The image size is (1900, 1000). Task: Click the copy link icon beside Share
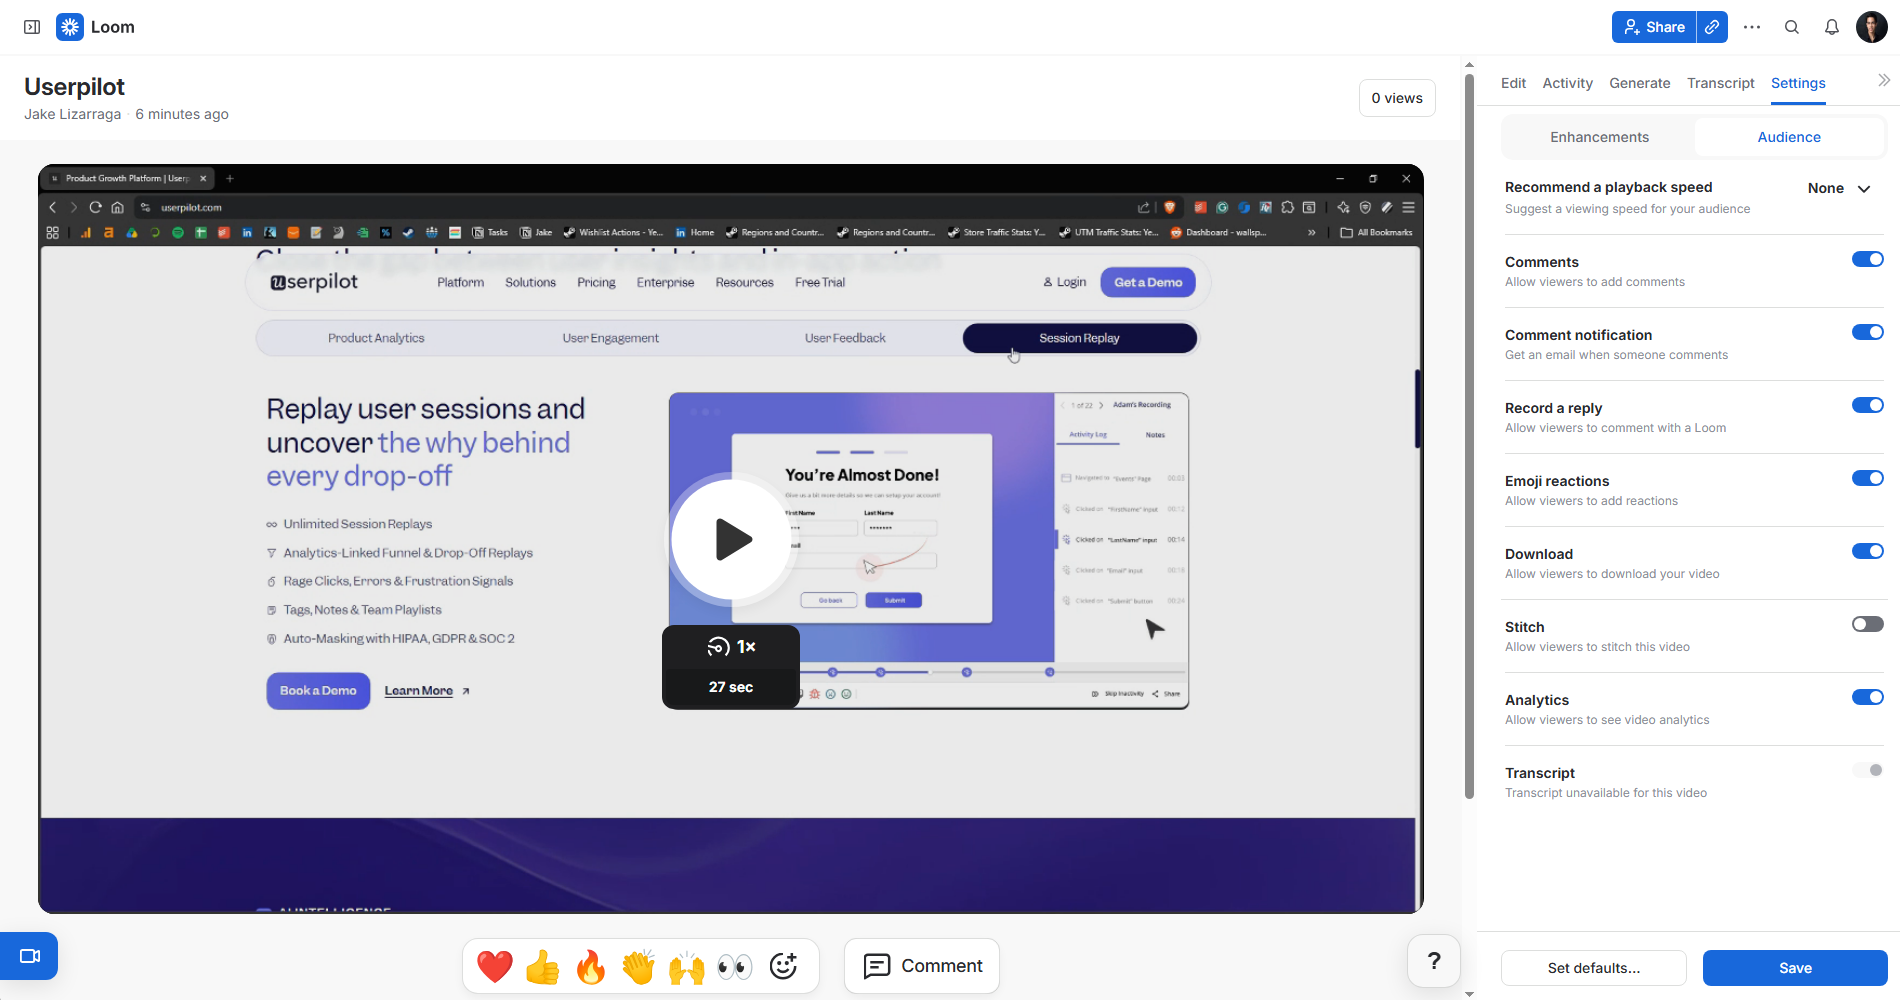tap(1713, 27)
